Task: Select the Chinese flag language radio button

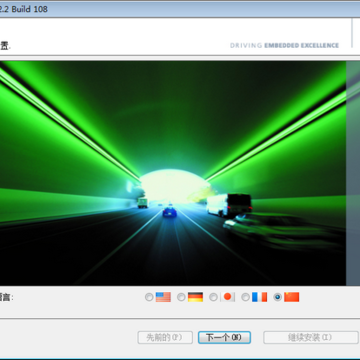Action: (277, 297)
